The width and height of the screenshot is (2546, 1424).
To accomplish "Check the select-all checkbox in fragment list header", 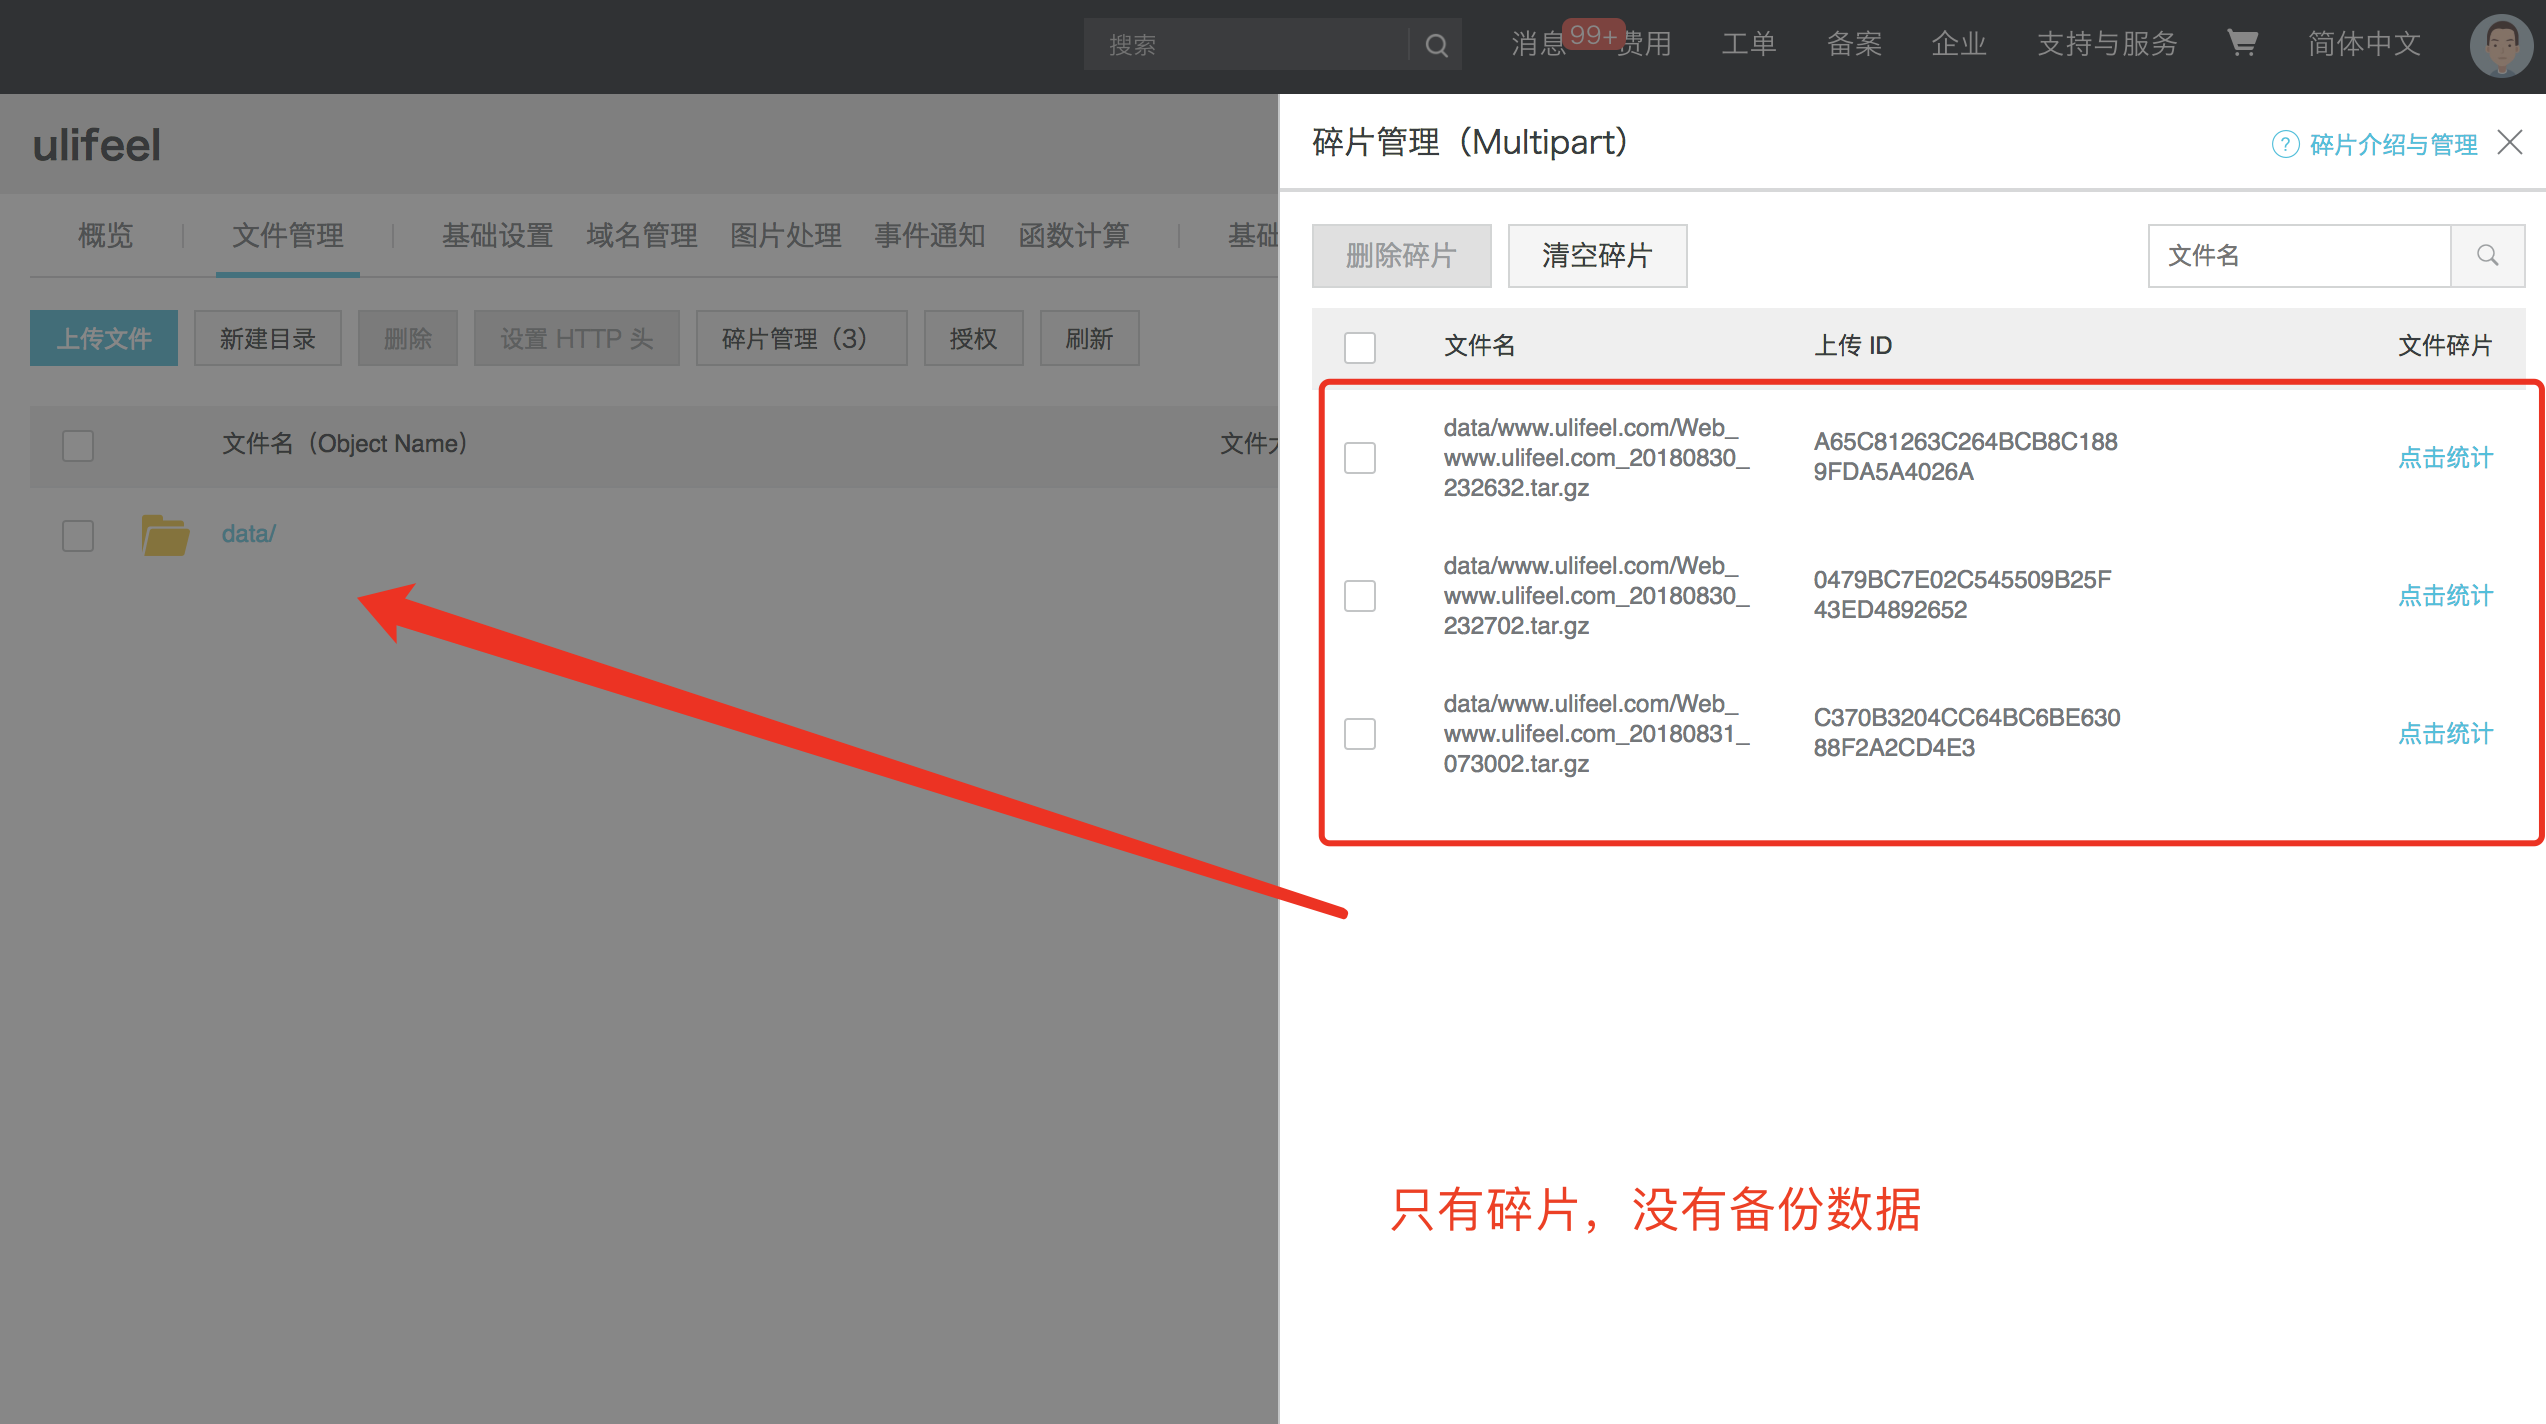I will (1359, 347).
